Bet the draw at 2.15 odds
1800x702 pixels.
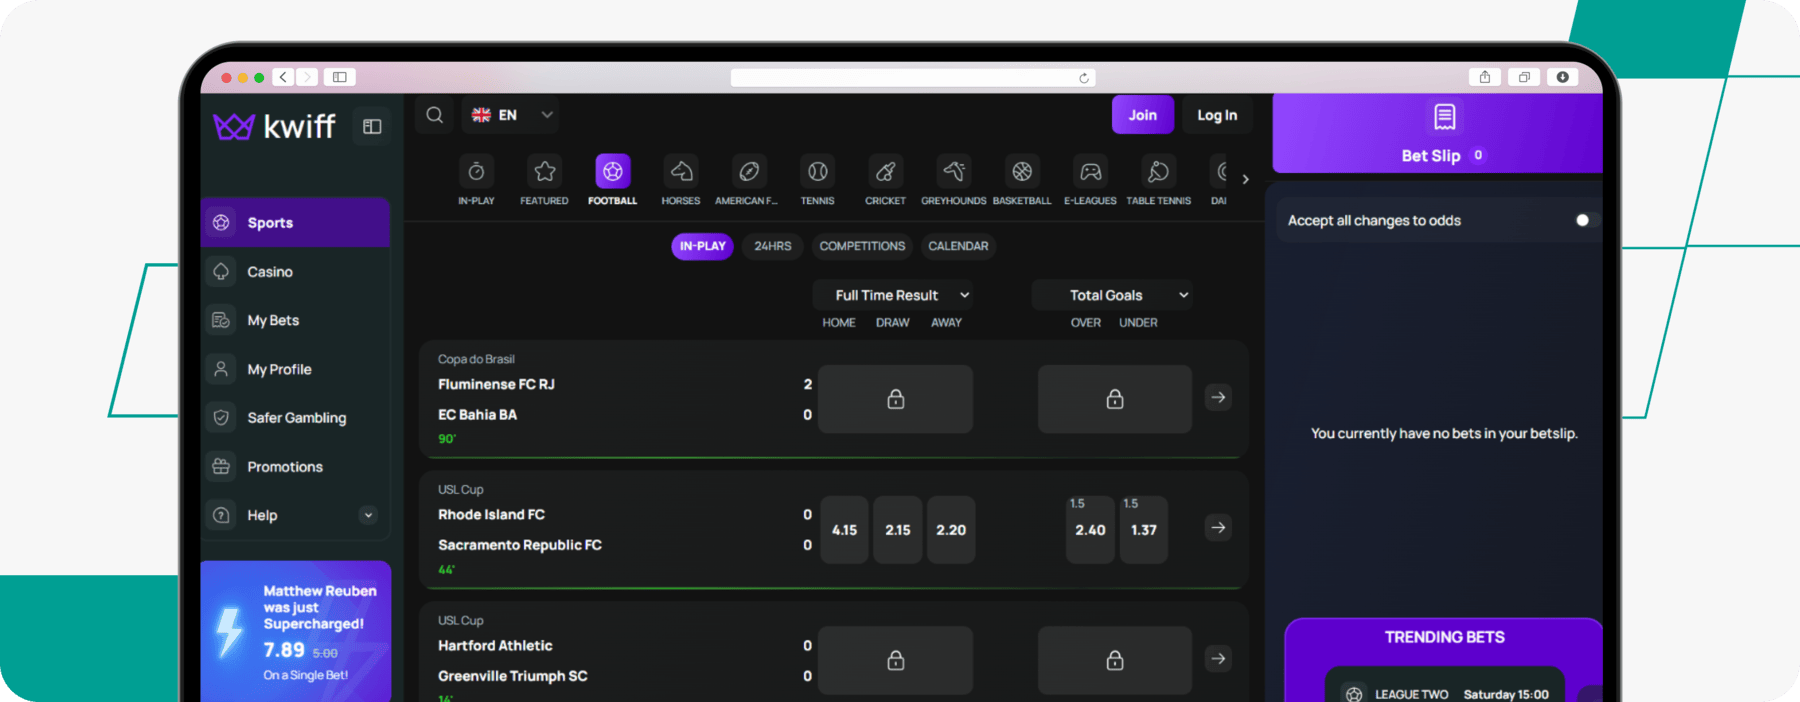[x=898, y=530]
